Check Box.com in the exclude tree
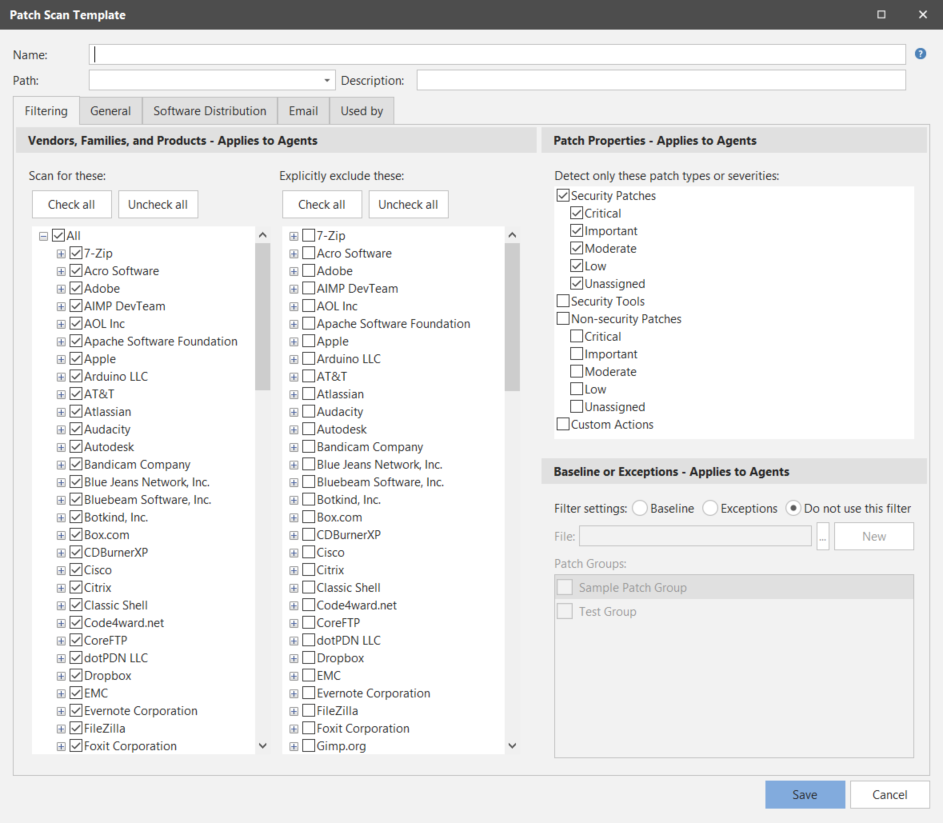This screenshot has height=823, width=943. coord(309,517)
